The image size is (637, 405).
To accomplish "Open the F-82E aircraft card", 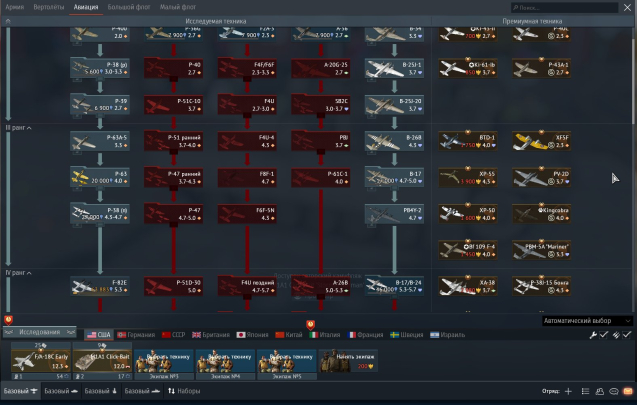I will (x=99, y=286).
